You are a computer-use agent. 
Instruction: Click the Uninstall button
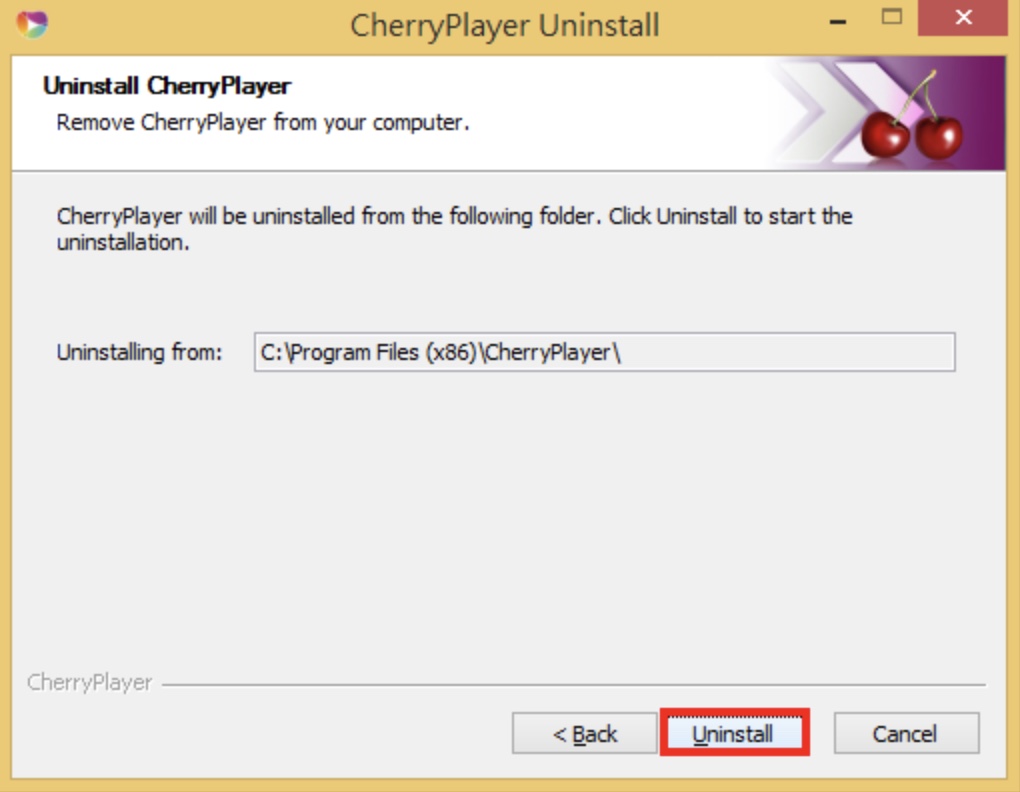click(x=734, y=733)
